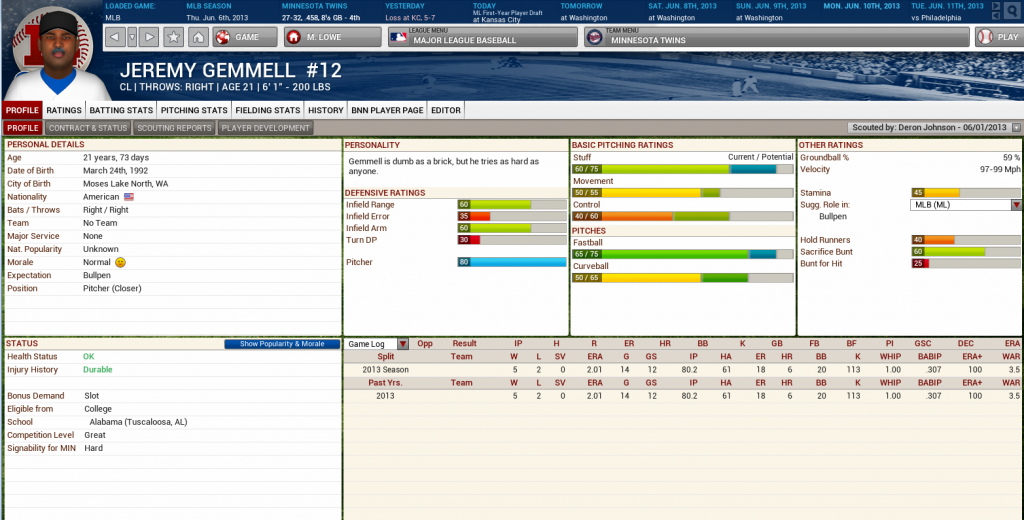Open the BNN Player Page tab
The image size is (1024, 520).
[387, 110]
